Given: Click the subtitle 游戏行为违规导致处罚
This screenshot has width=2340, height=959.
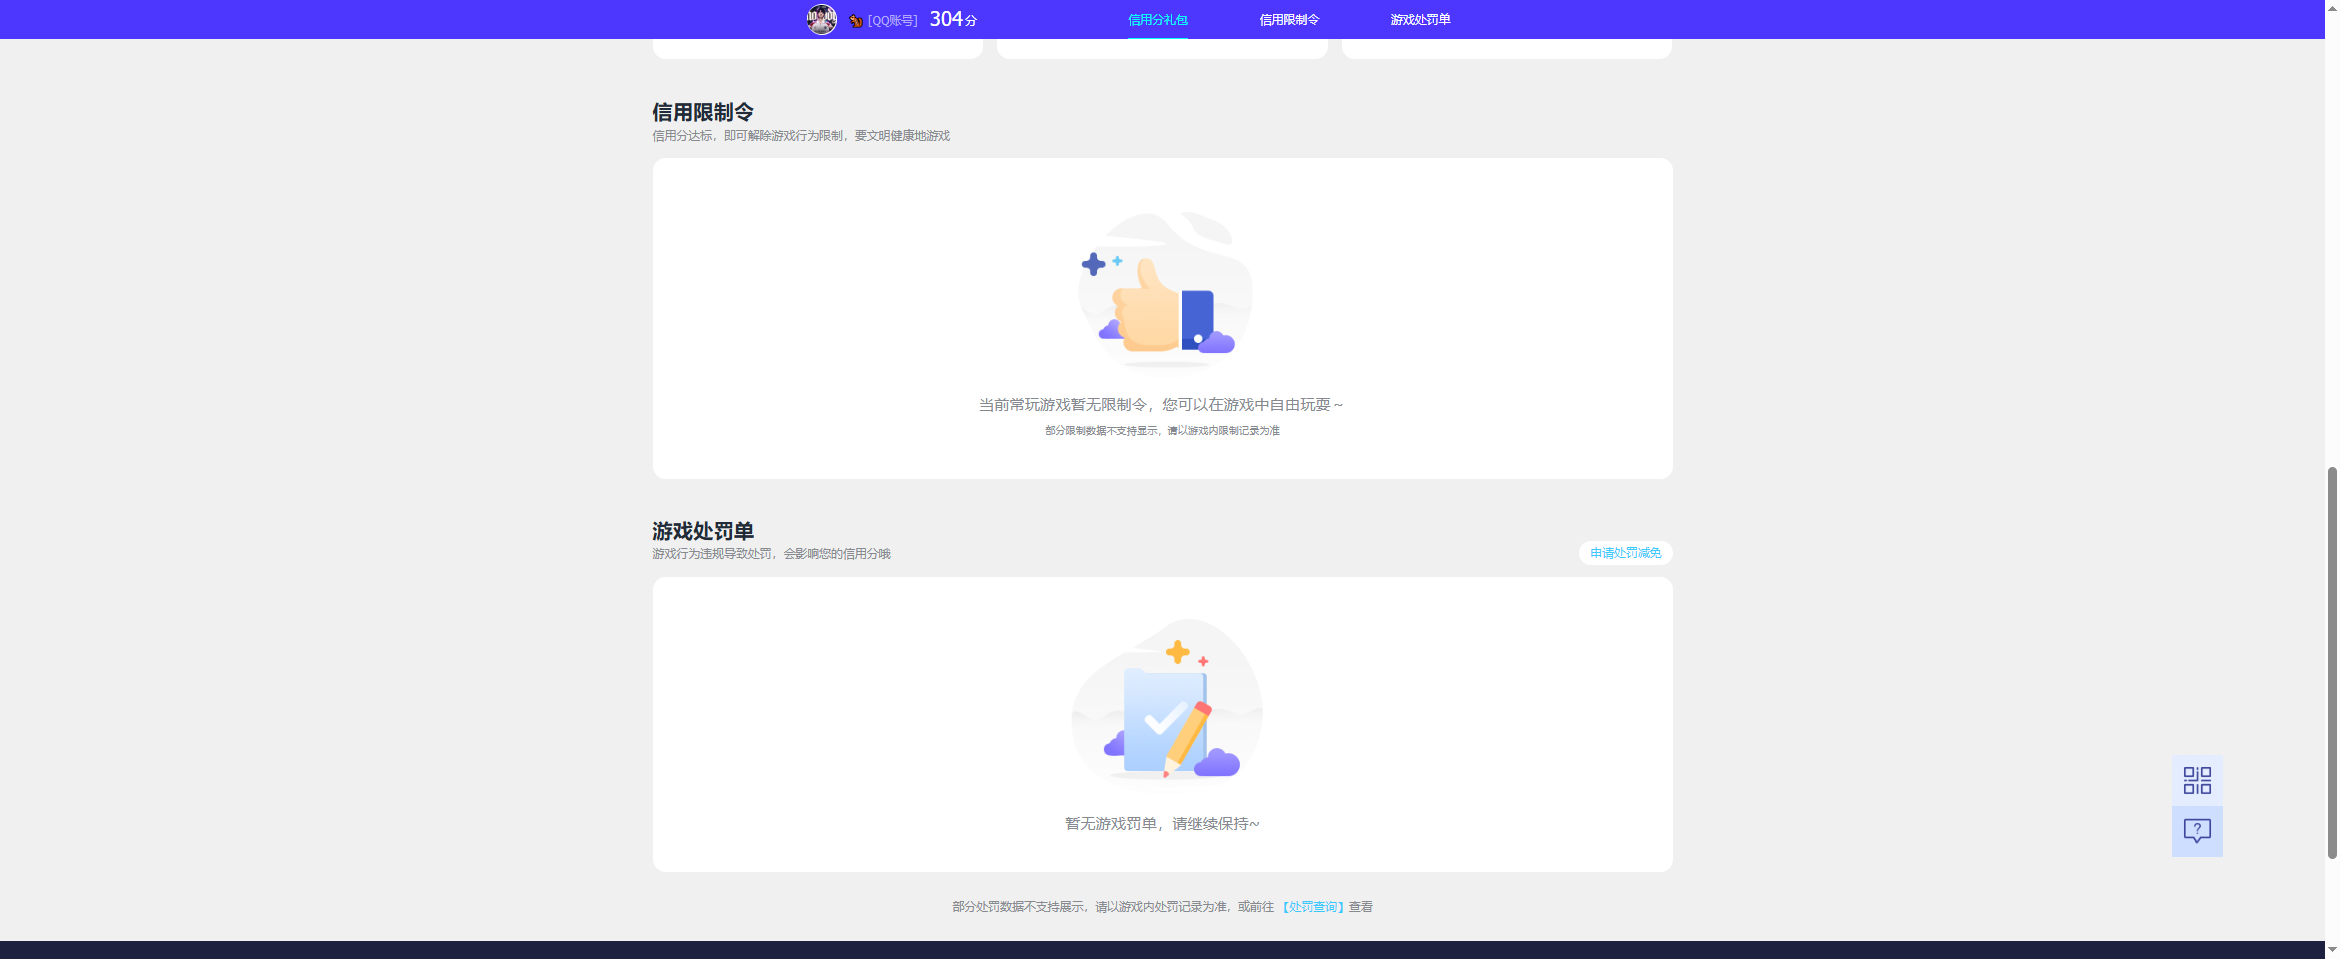Looking at the screenshot, I should 712,554.
